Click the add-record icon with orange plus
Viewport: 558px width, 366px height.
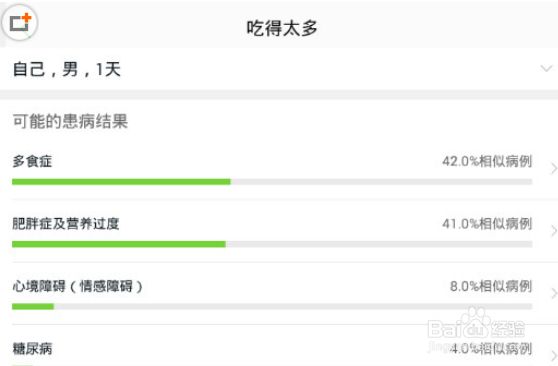[20, 23]
